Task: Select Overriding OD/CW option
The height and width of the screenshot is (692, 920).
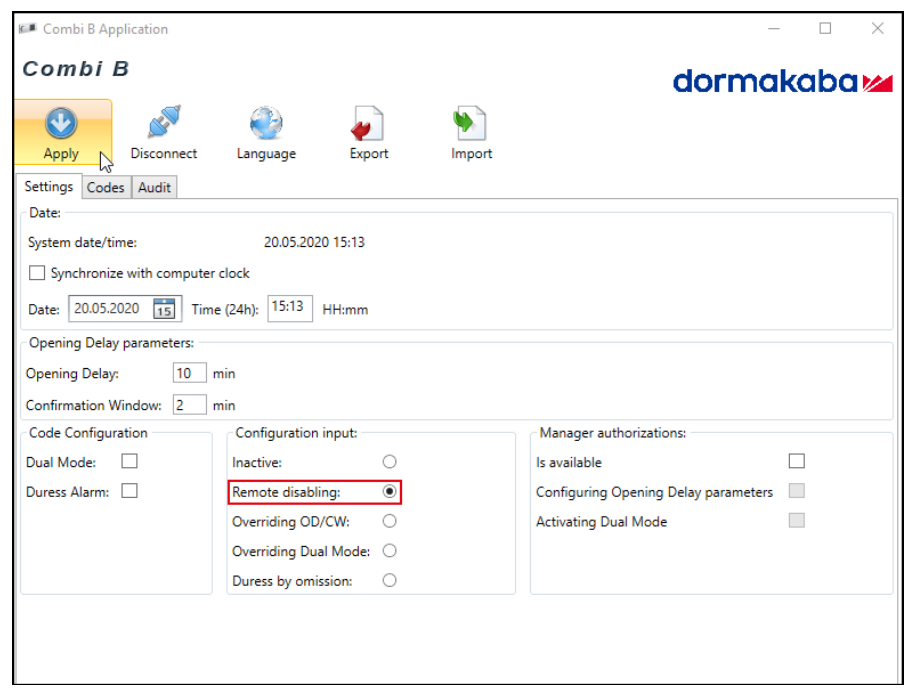Action: 389,521
